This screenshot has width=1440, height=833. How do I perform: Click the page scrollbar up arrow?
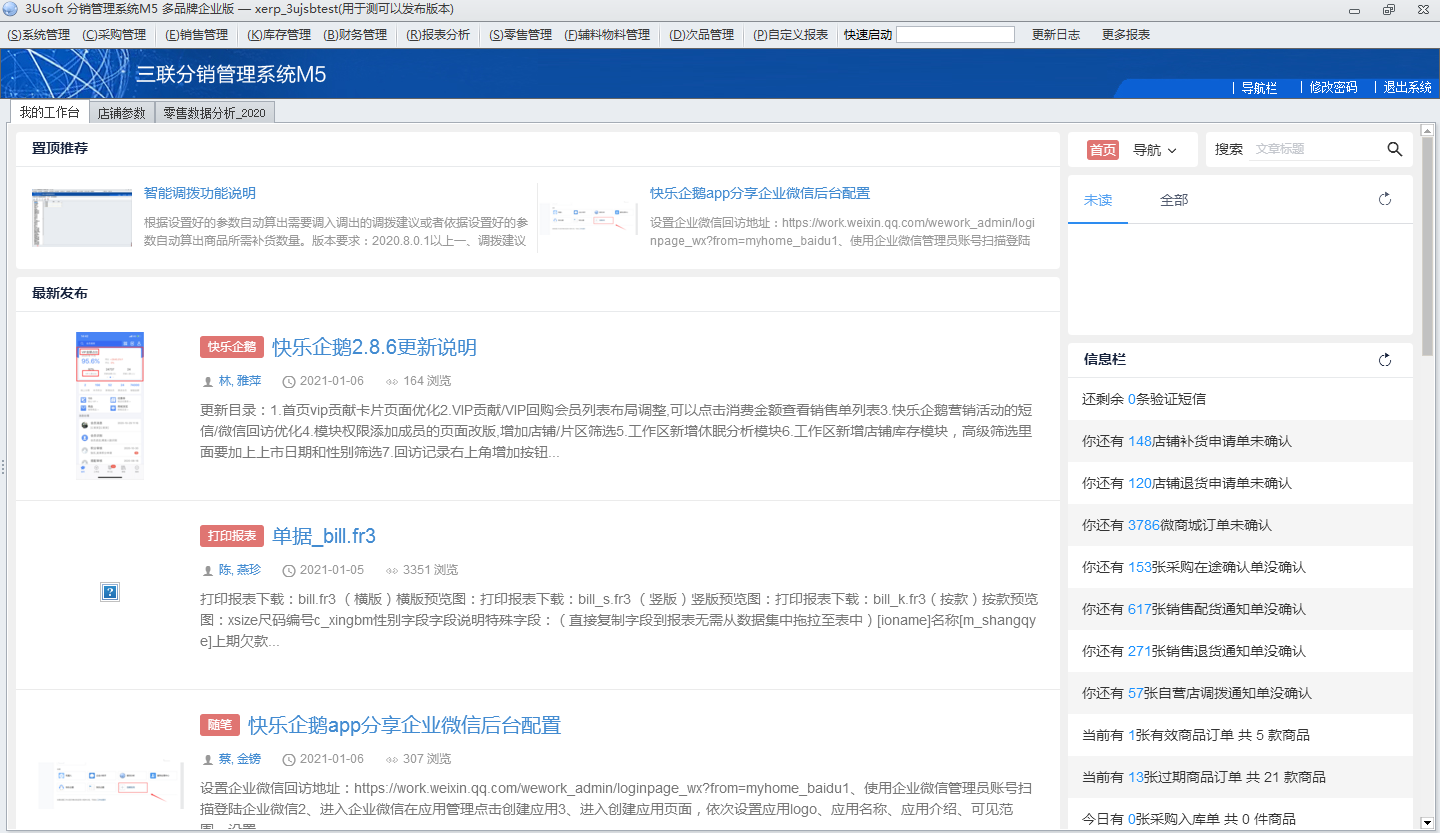point(1427,129)
